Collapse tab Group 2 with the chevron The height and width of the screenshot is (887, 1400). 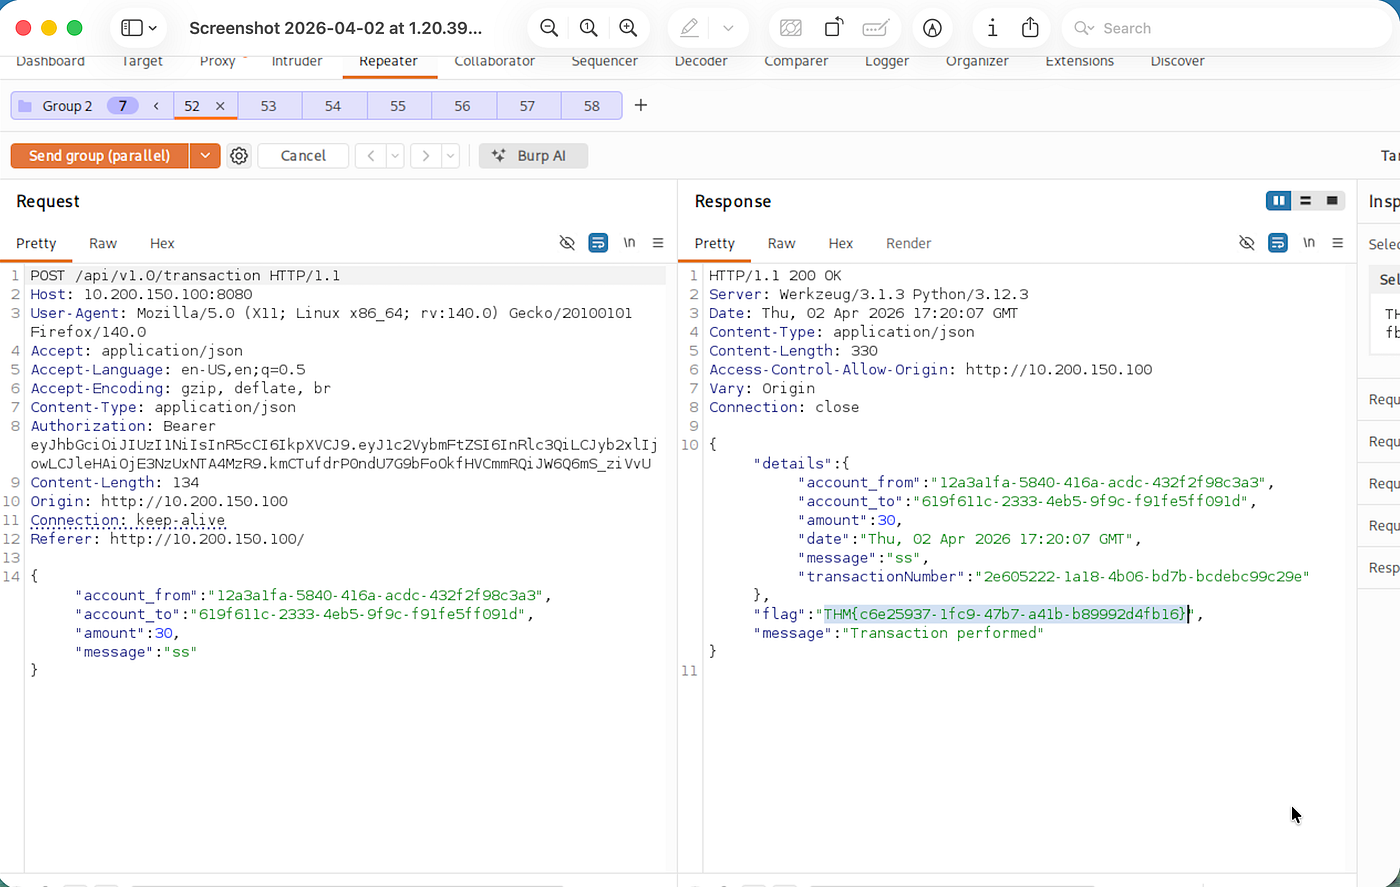click(156, 105)
